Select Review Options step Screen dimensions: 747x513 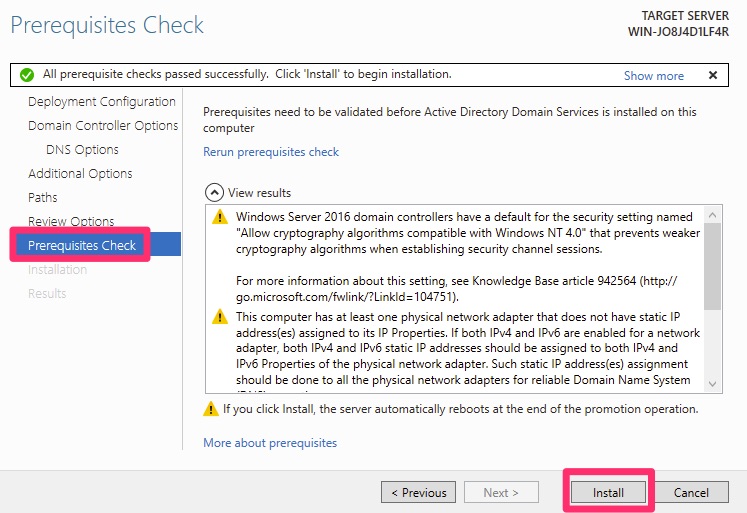(71, 221)
